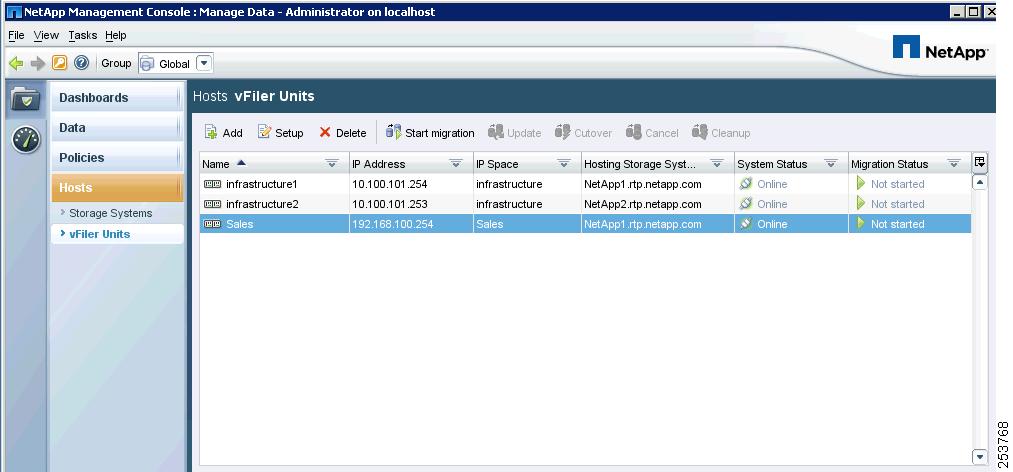Screen dimensions: 1013x472
Task: Click the forward navigation arrow icon
Action: (x=38, y=63)
